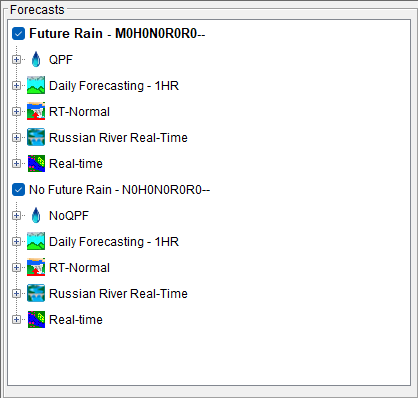Screen dimensions: 418x398
Task: Click RT-Normal dam icon under No Future Rain
Action: (x=36, y=267)
